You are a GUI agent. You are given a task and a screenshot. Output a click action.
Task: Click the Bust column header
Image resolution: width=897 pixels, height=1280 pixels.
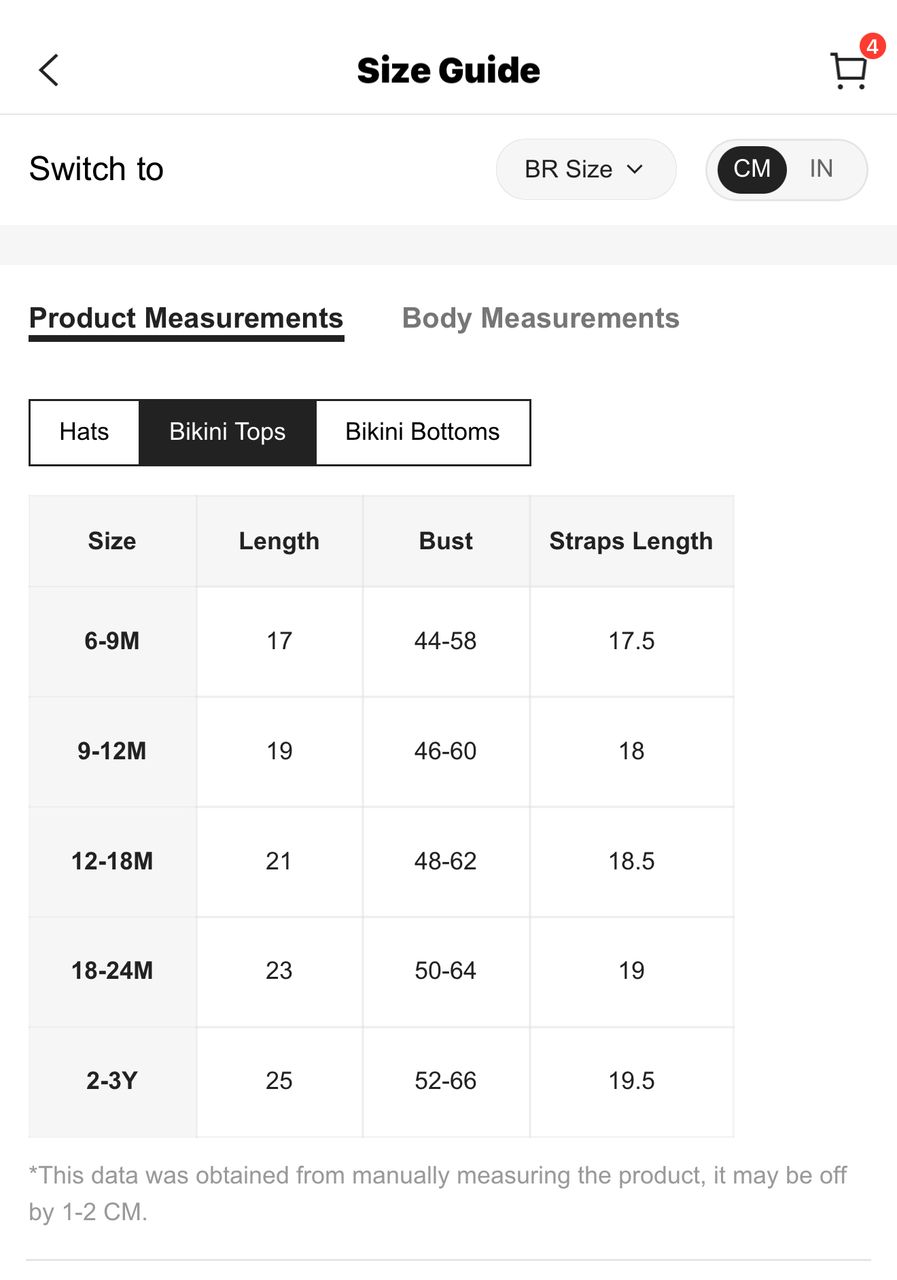point(446,541)
